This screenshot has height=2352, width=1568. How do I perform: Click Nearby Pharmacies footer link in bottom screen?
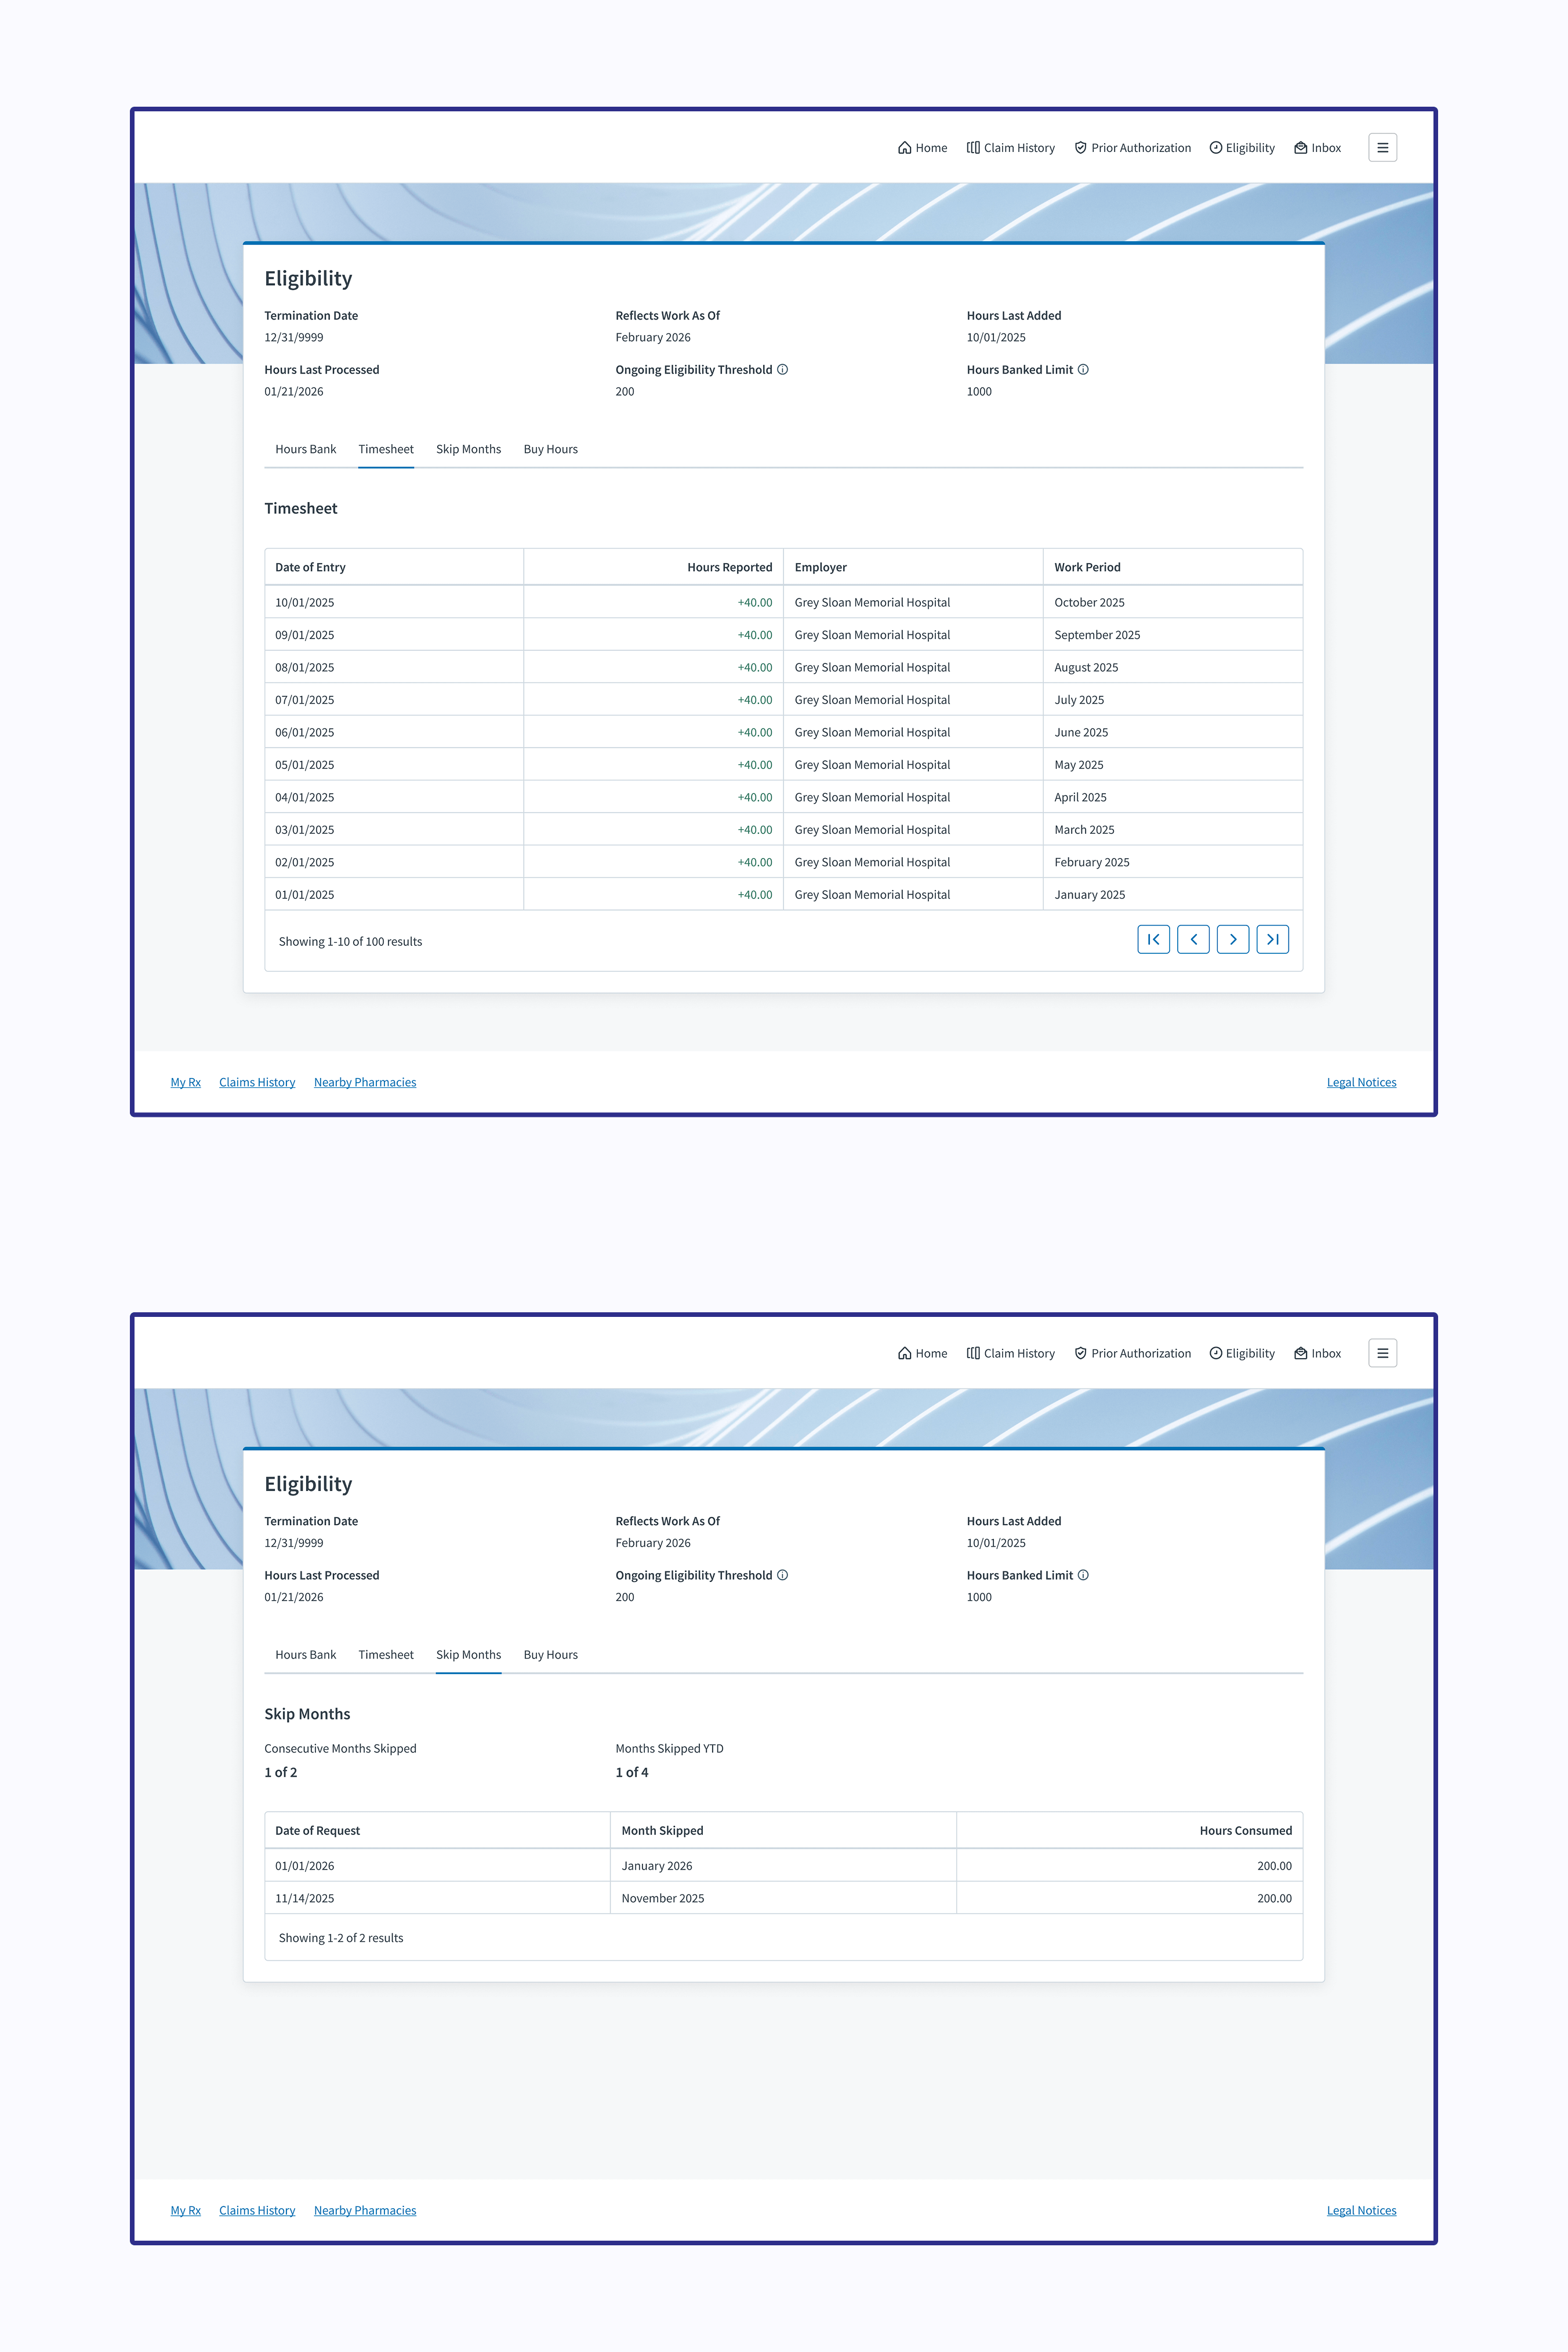(x=364, y=2210)
